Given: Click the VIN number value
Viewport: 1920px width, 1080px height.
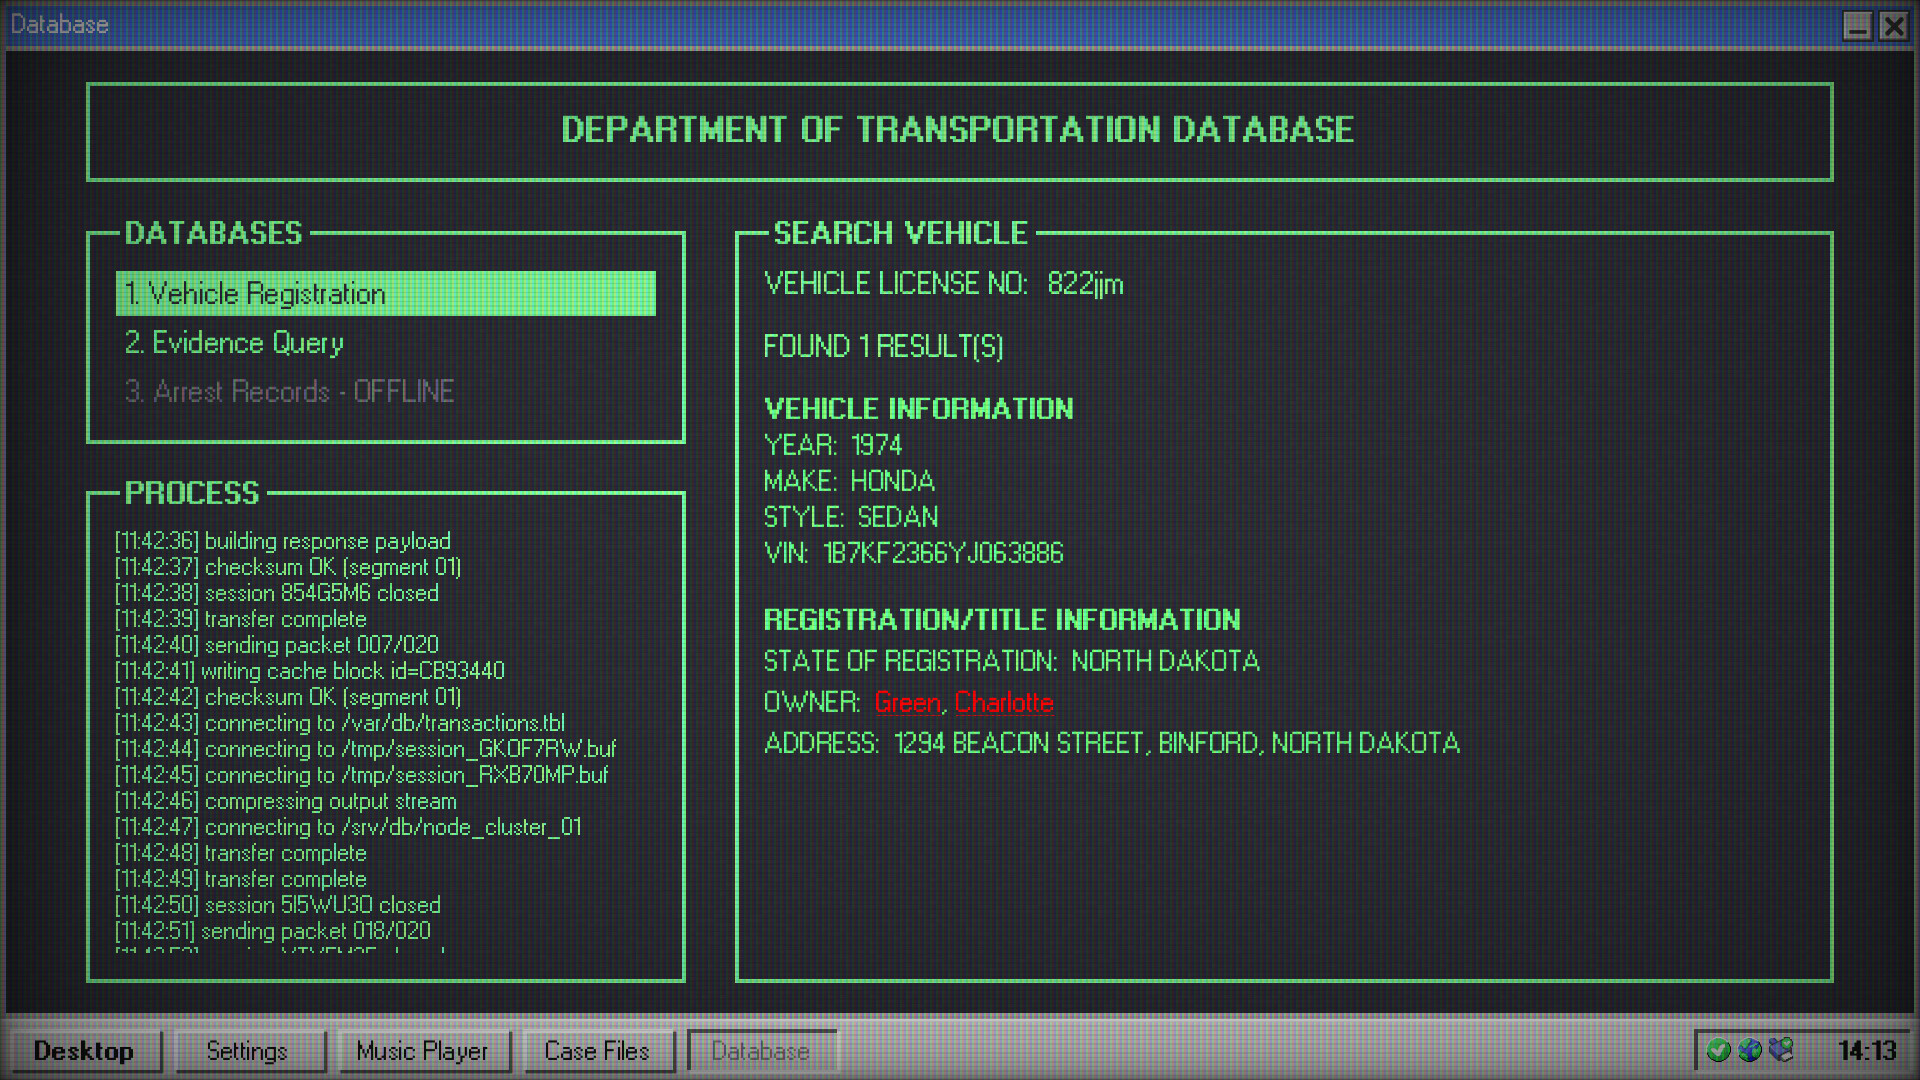Looking at the screenshot, I should (x=943, y=553).
